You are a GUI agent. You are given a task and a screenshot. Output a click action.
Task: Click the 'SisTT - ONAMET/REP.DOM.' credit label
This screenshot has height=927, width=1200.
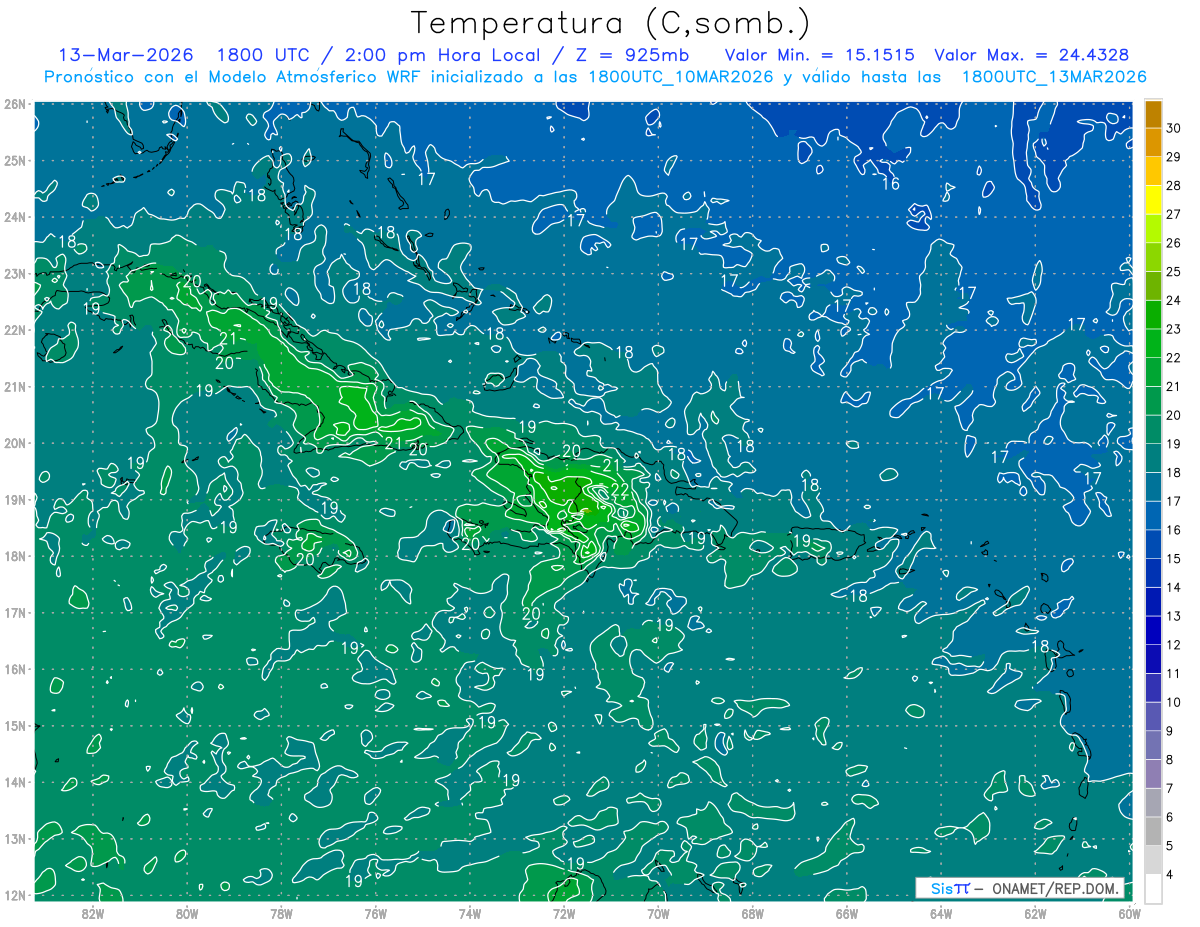coord(1020,888)
